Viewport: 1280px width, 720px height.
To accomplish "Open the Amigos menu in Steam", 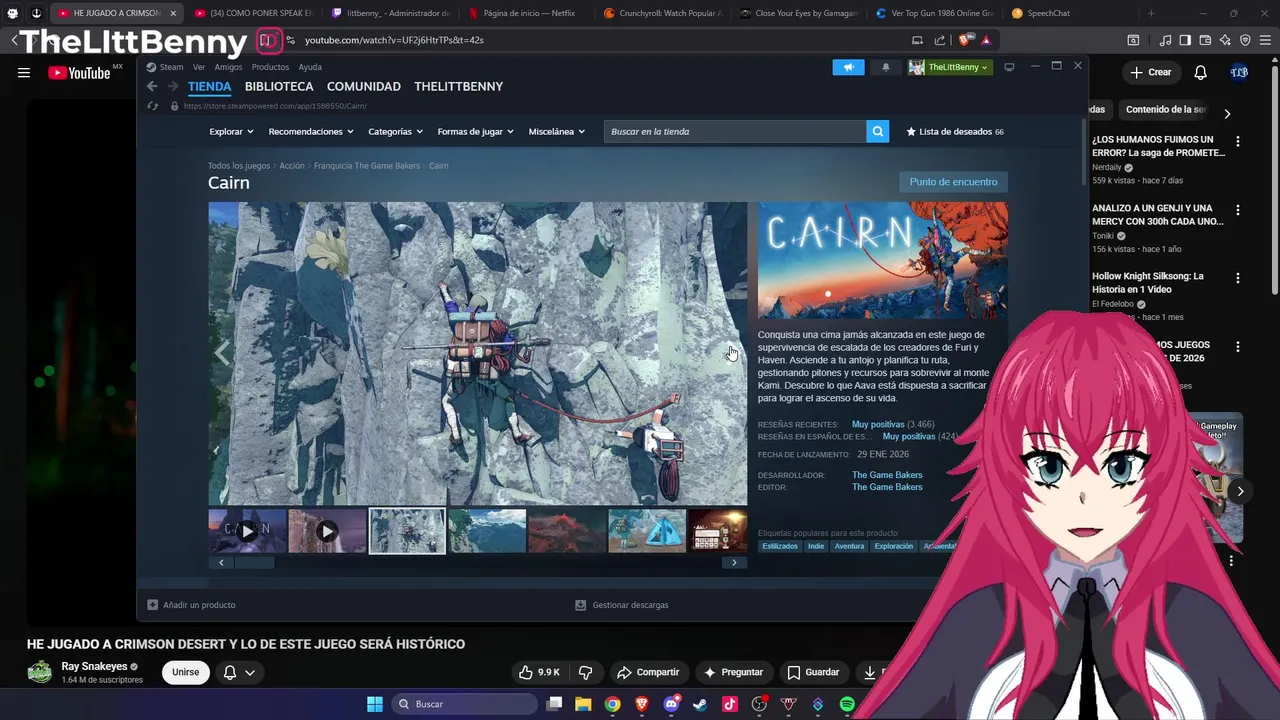I will click(228, 67).
